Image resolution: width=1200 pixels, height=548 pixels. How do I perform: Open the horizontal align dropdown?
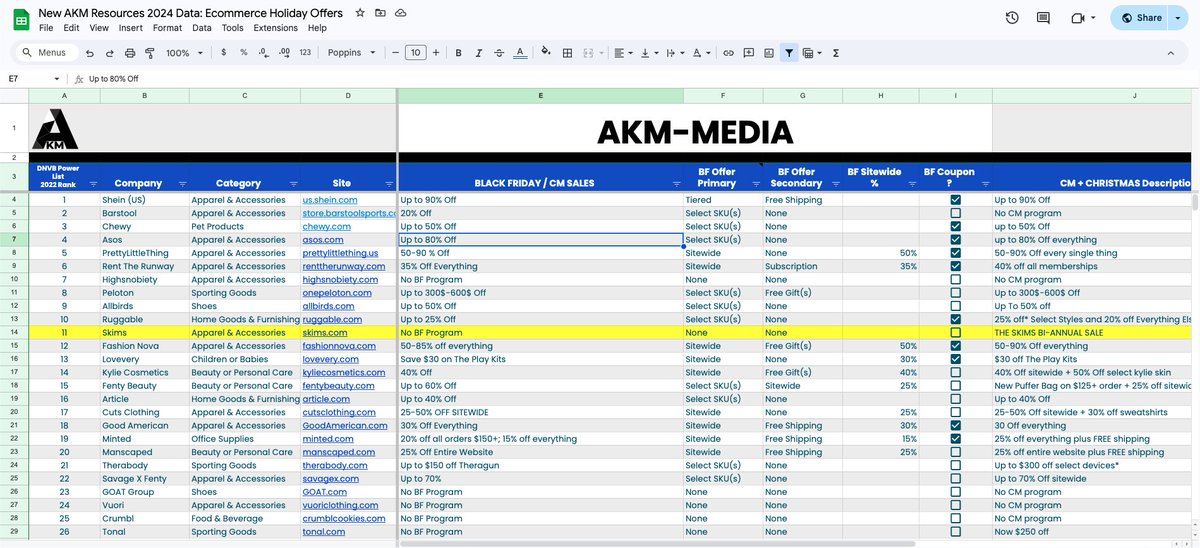622,52
